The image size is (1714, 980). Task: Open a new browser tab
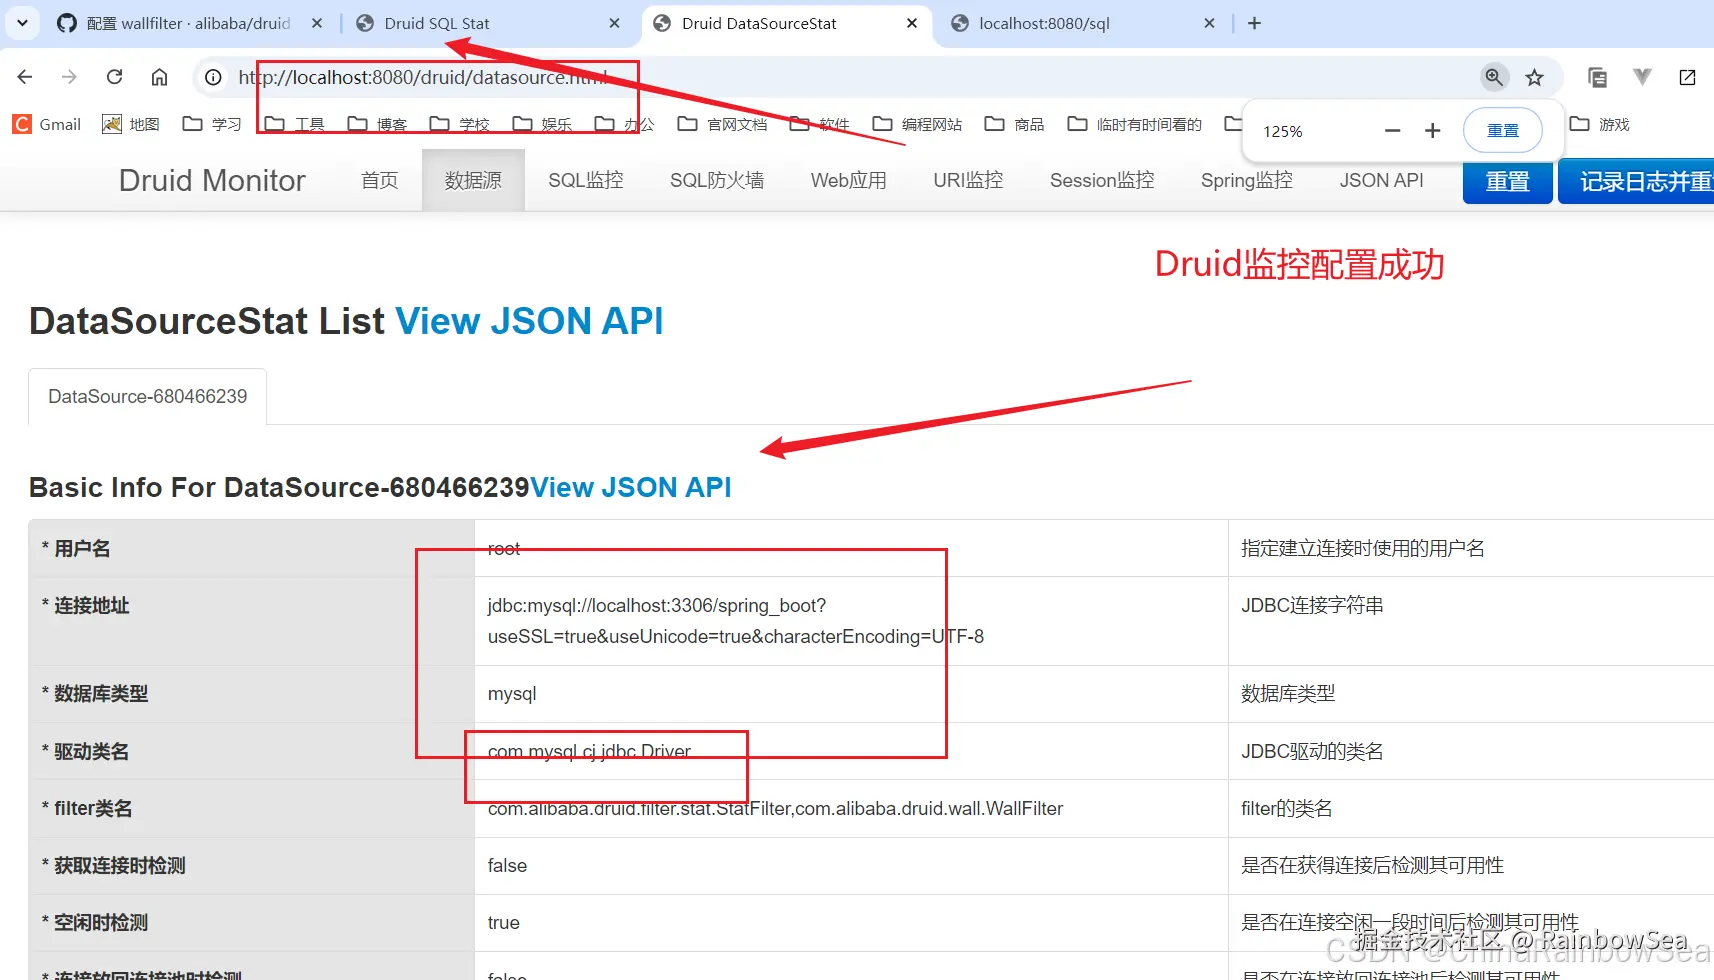[1255, 23]
